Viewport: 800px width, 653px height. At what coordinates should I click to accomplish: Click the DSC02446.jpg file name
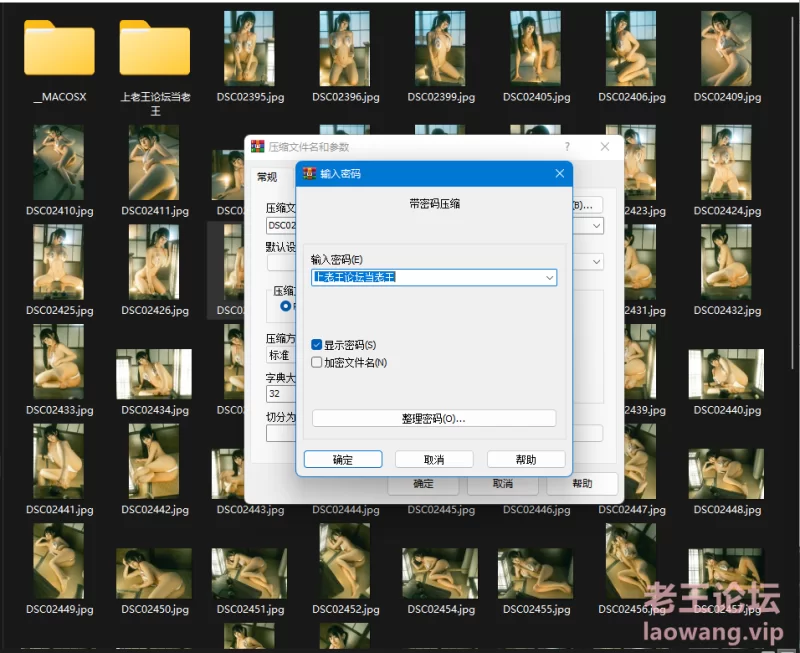(x=537, y=510)
